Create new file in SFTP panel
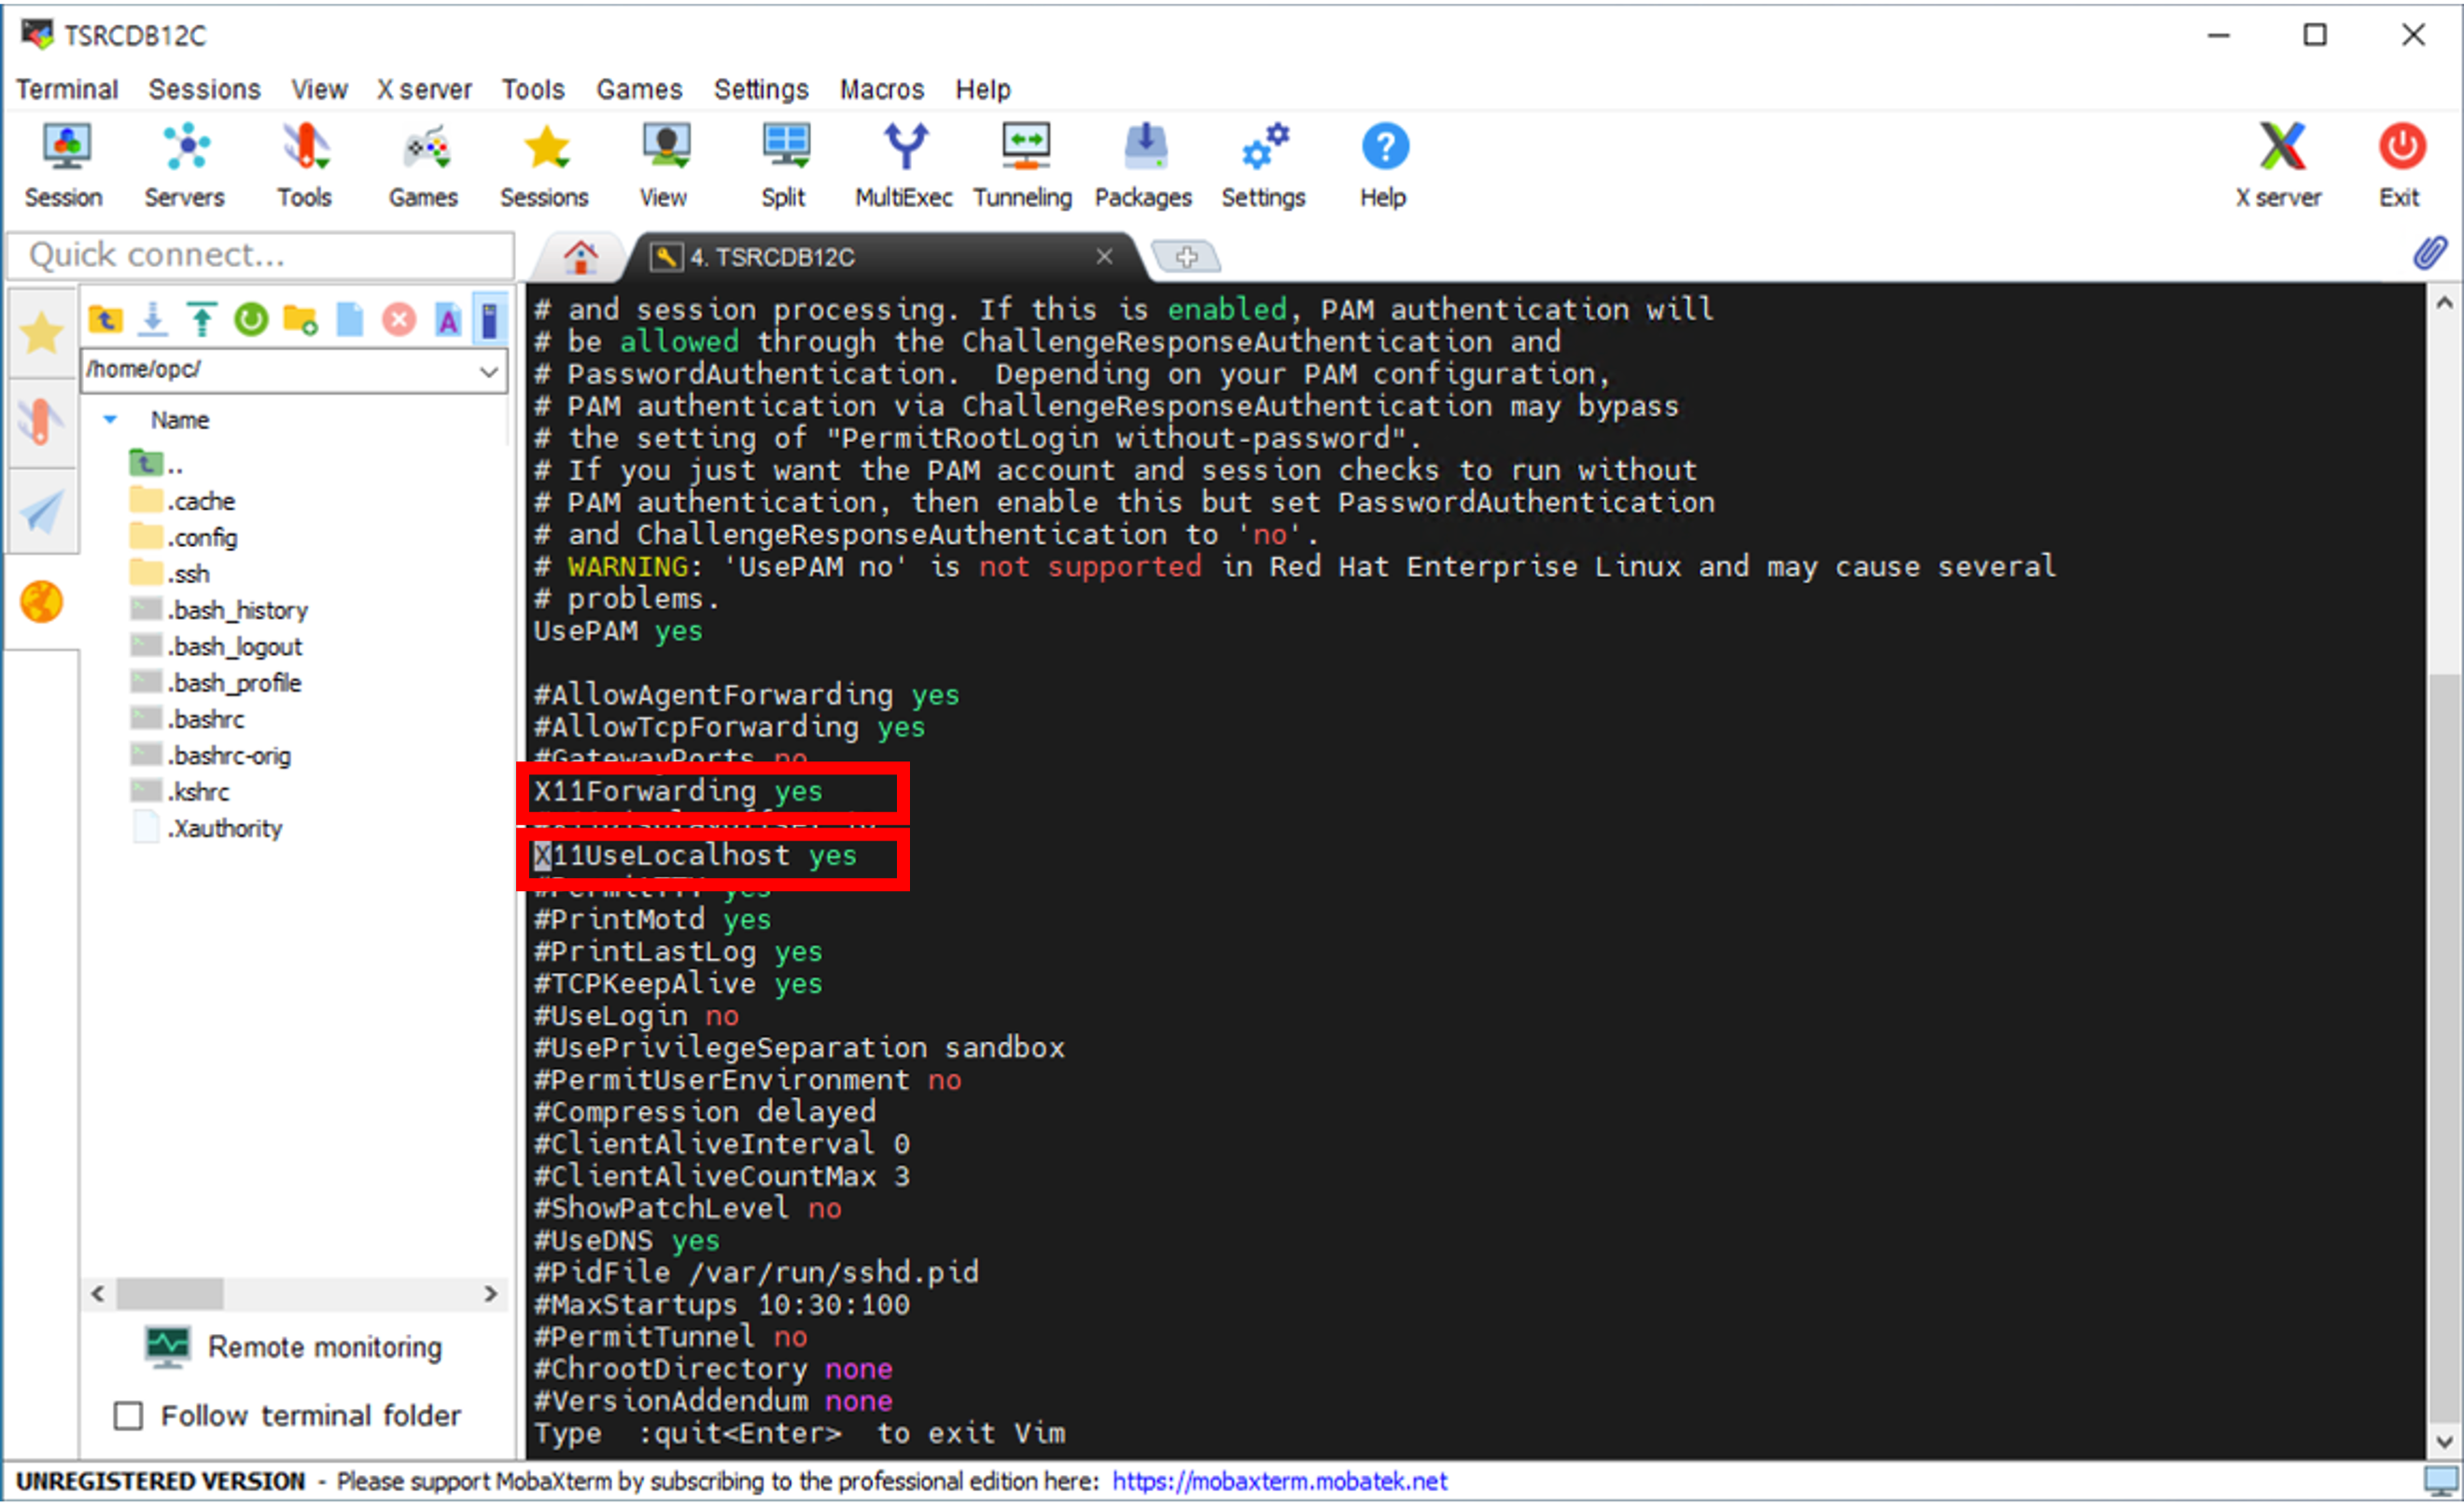The height and width of the screenshot is (1505, 2464). click(350, 320)
